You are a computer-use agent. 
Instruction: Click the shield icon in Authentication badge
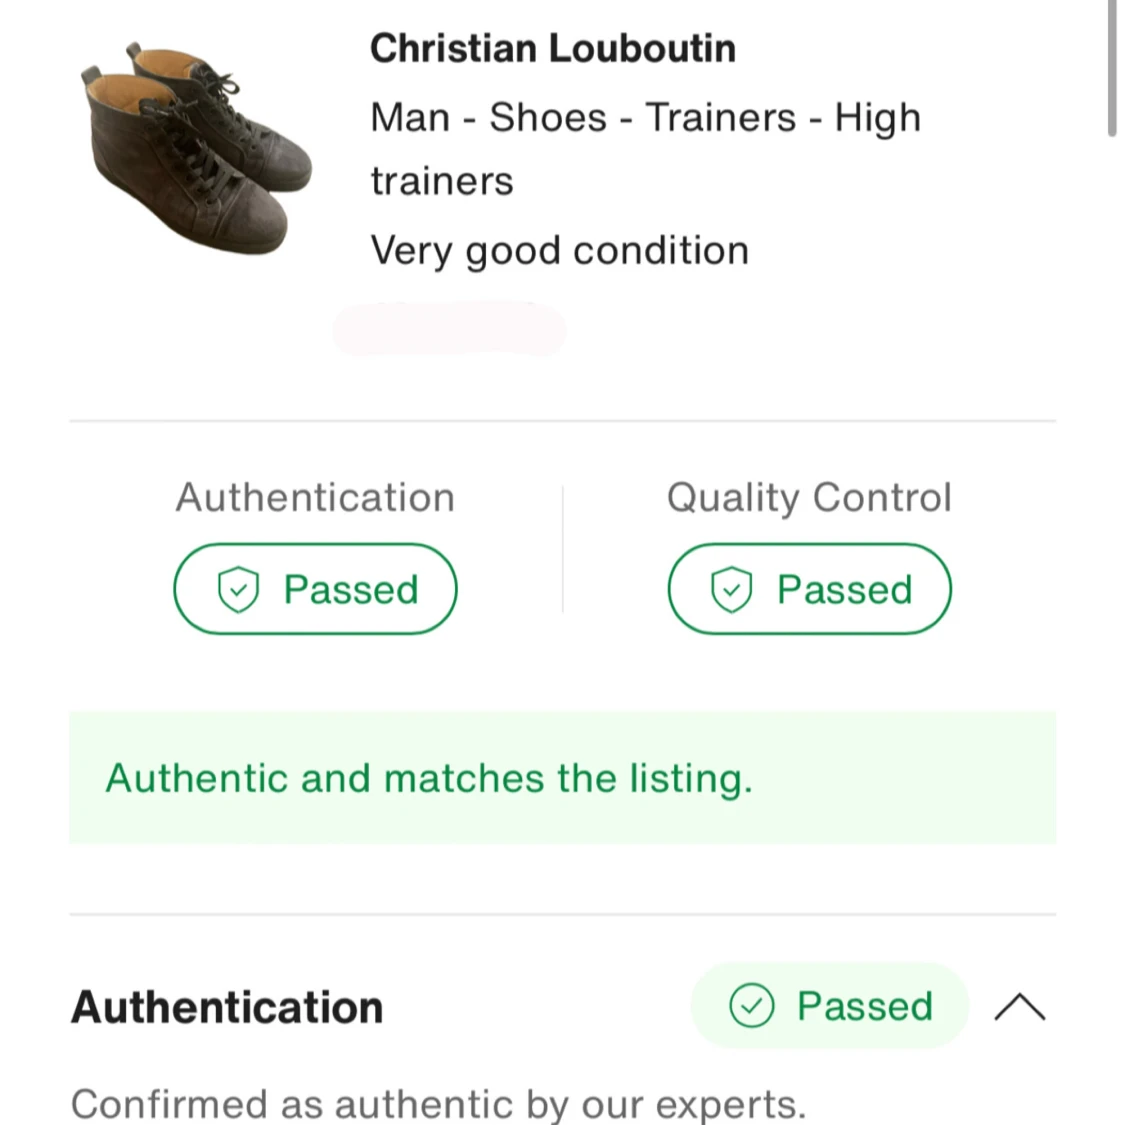coord(238,589)
